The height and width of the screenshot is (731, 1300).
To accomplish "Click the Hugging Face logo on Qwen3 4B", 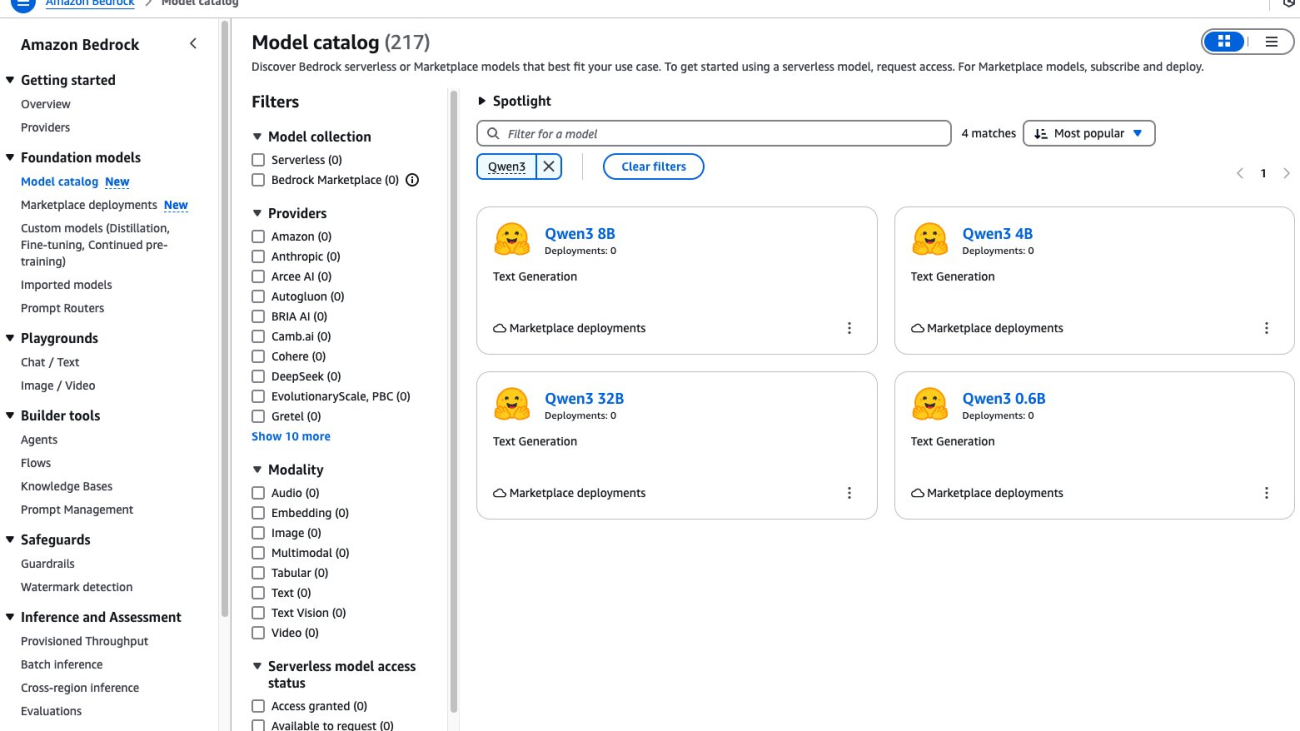I will click(930, 240).
